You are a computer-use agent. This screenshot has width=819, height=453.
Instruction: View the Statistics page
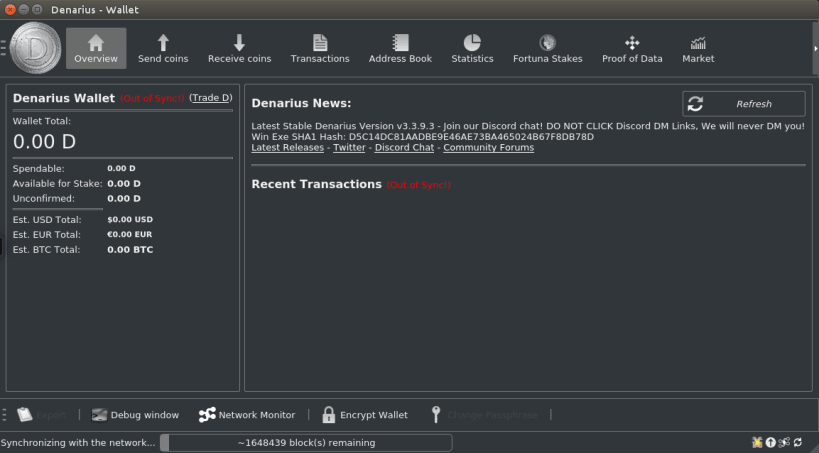point(472,49)
